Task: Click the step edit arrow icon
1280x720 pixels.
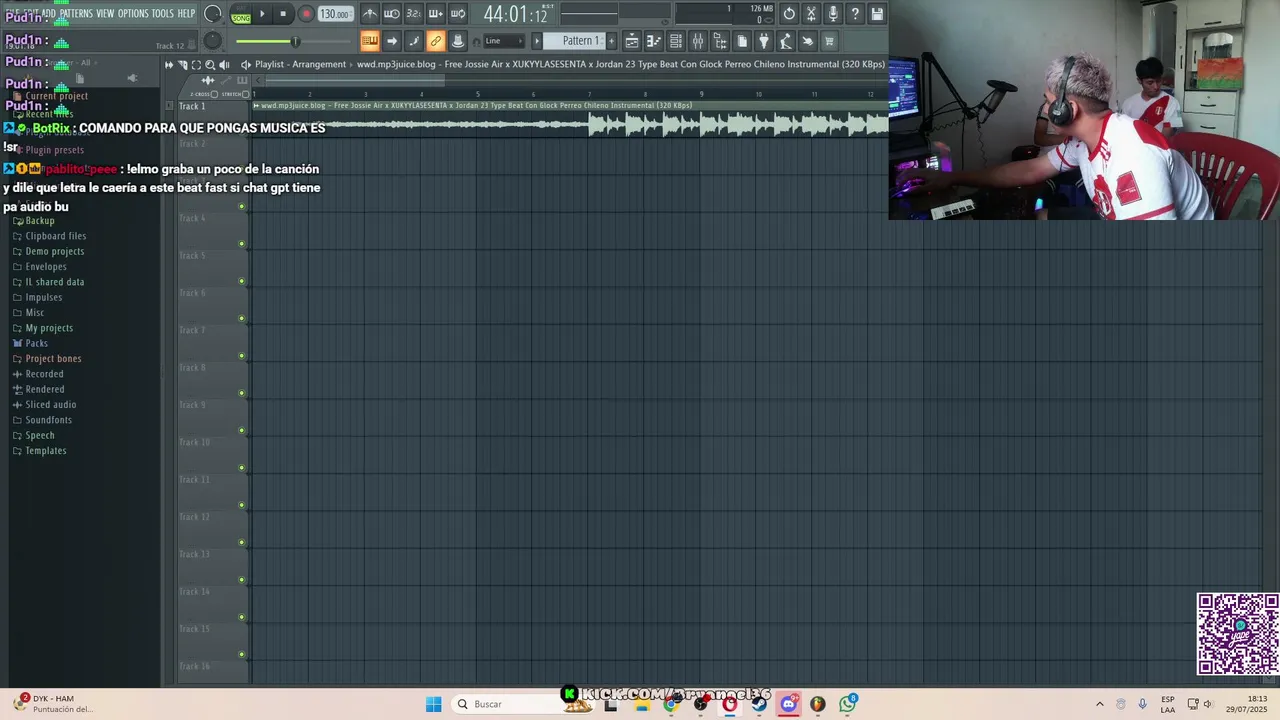Action: click(392, 41)
